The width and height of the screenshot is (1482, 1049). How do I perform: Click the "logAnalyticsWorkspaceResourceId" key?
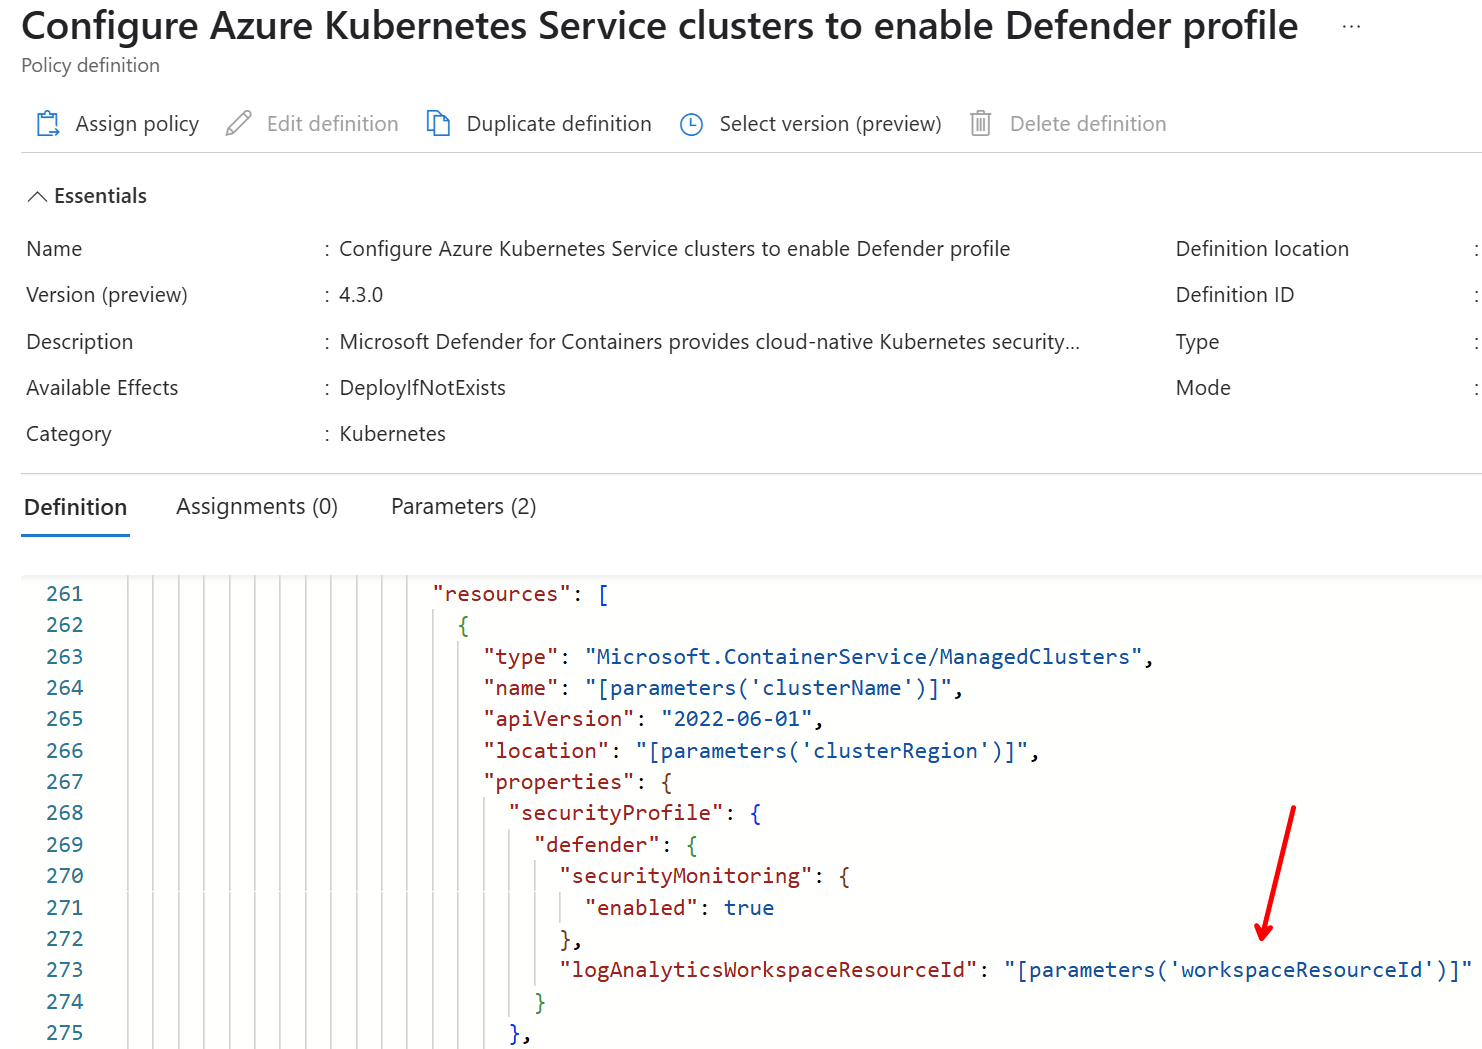[x=768, y=970]
